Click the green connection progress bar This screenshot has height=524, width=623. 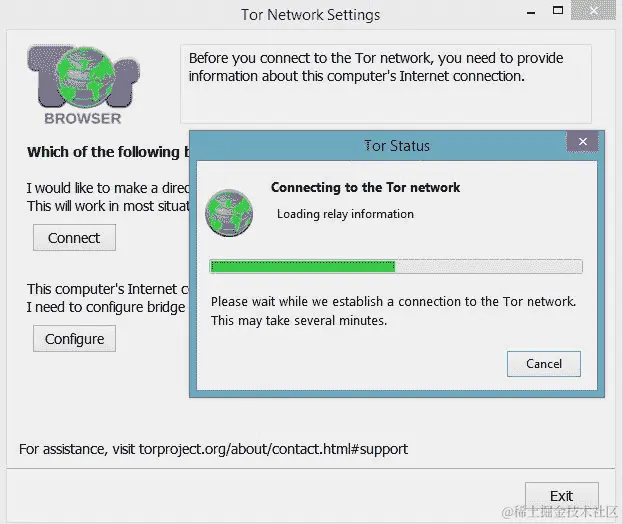click(x=303, y=266)
